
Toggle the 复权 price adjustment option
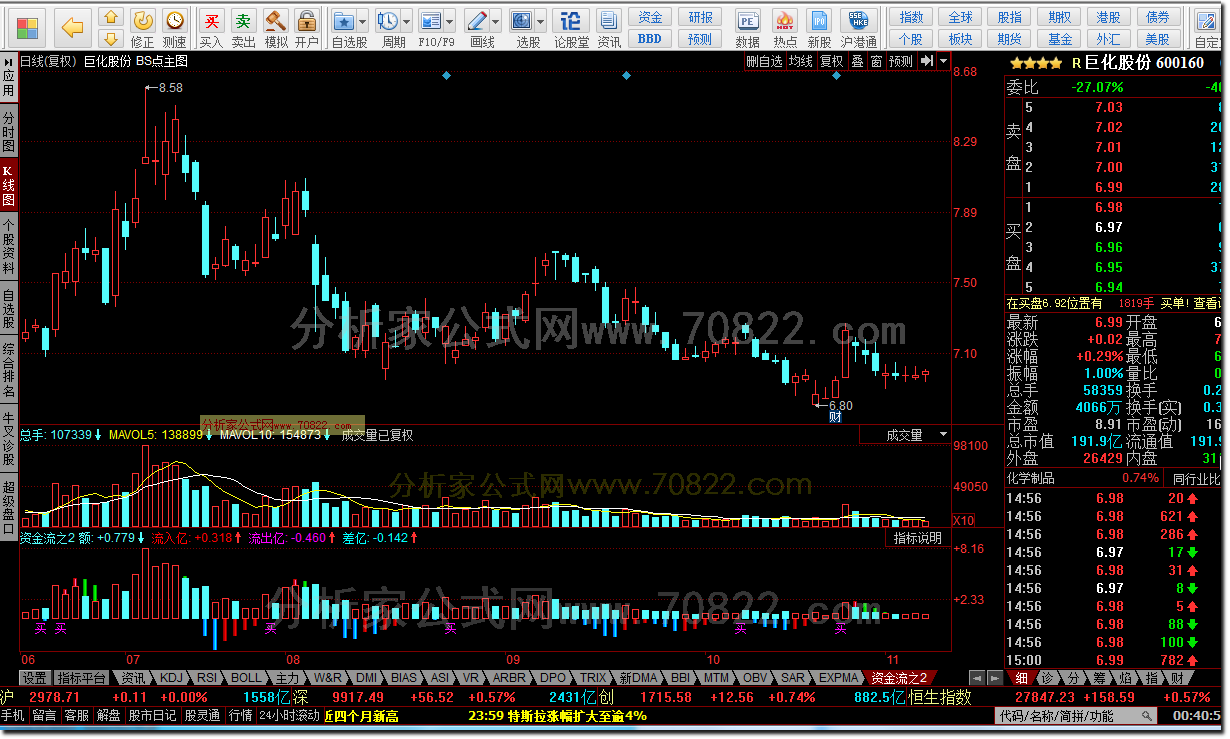coord(832,61)
